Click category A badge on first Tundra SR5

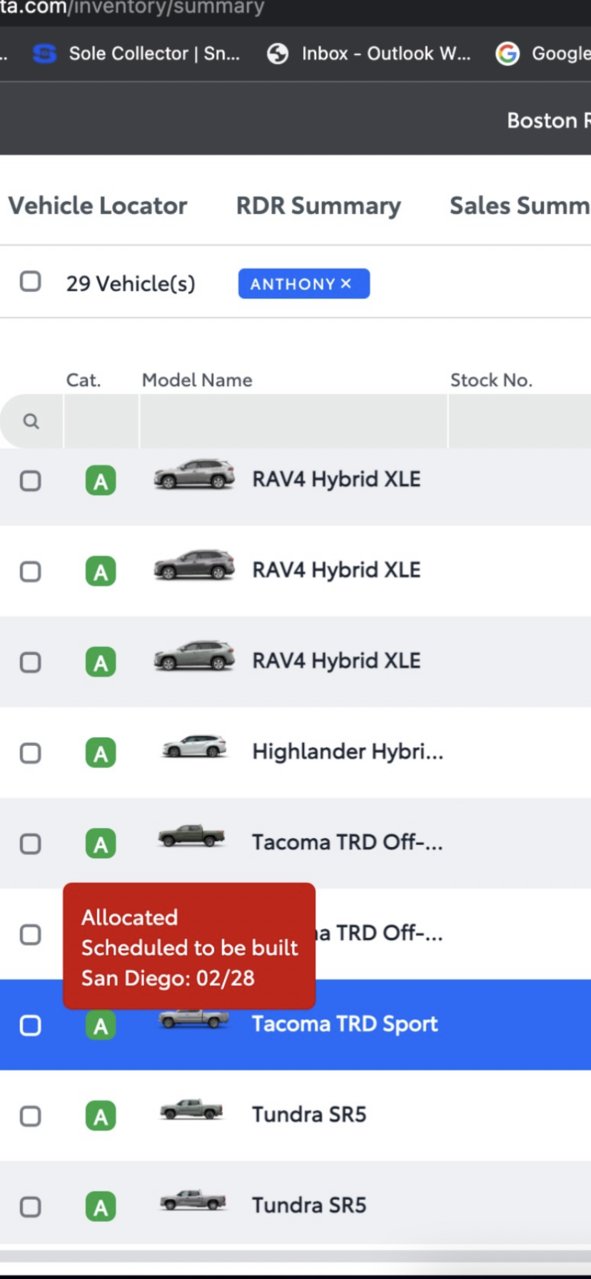click(x=100, y=1116)
